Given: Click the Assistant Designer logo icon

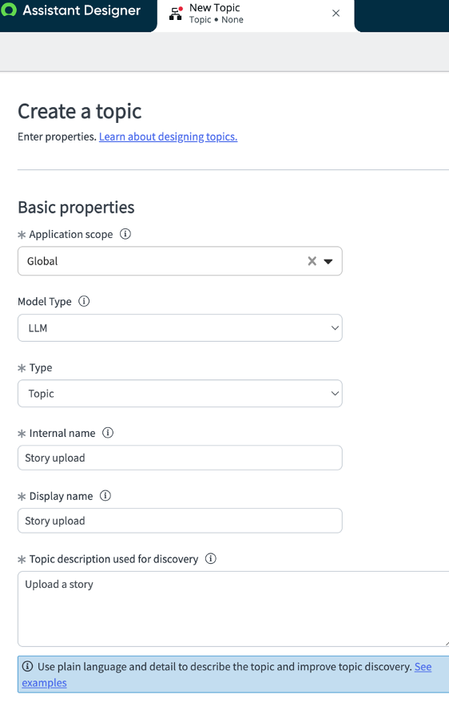Looking at the screenshot, I should coord(9,9).
